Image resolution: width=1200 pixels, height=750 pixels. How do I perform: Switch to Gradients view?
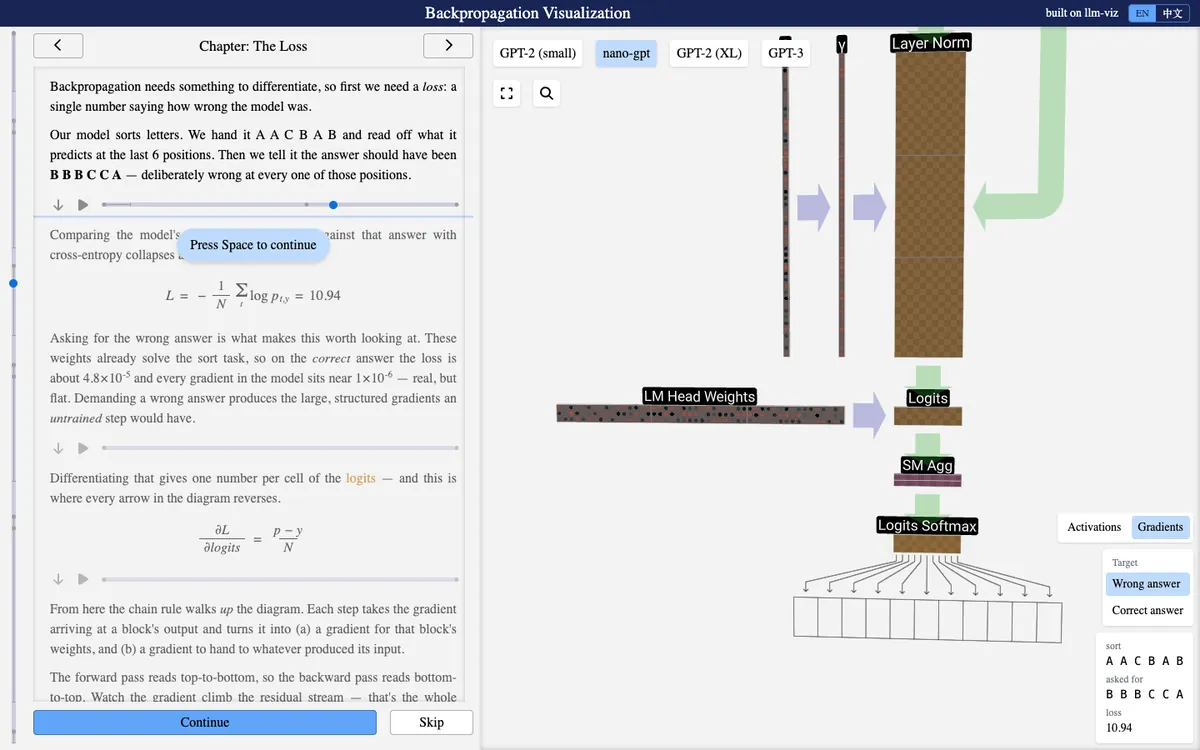1160,527
